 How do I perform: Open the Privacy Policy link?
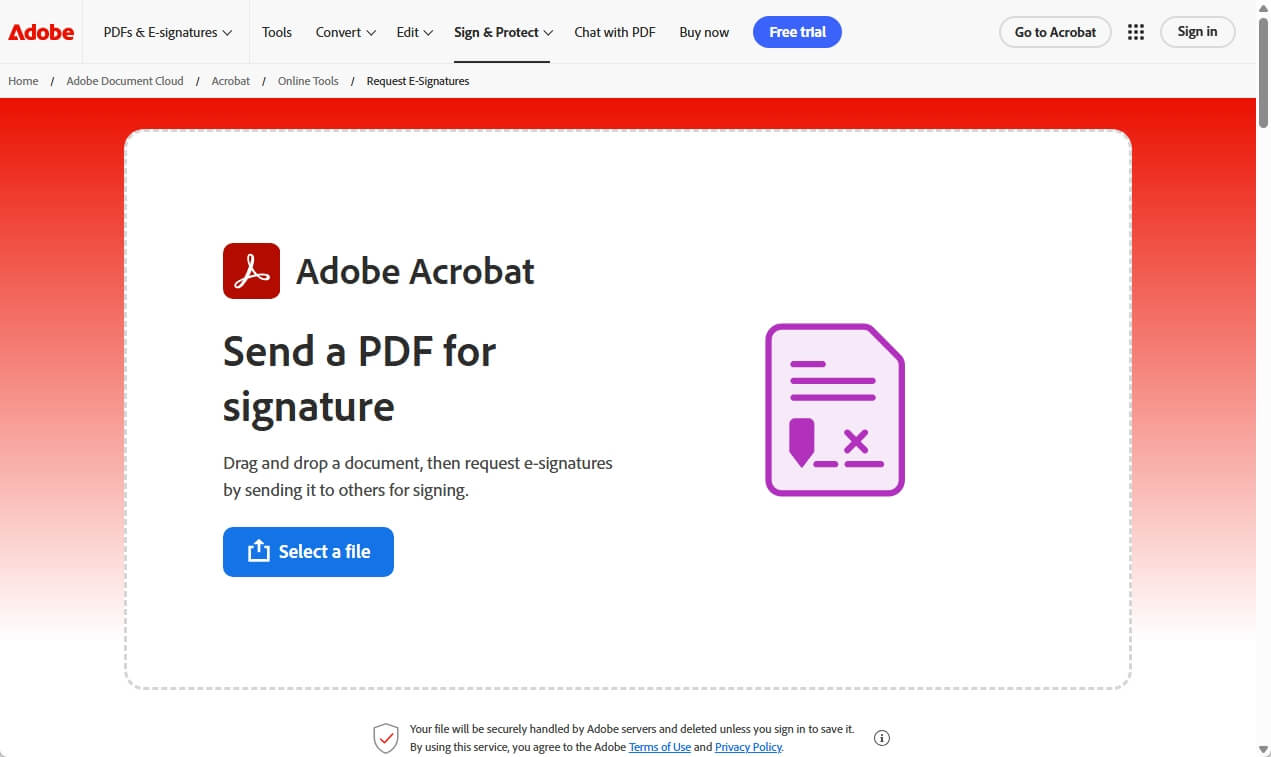point(749,747)
